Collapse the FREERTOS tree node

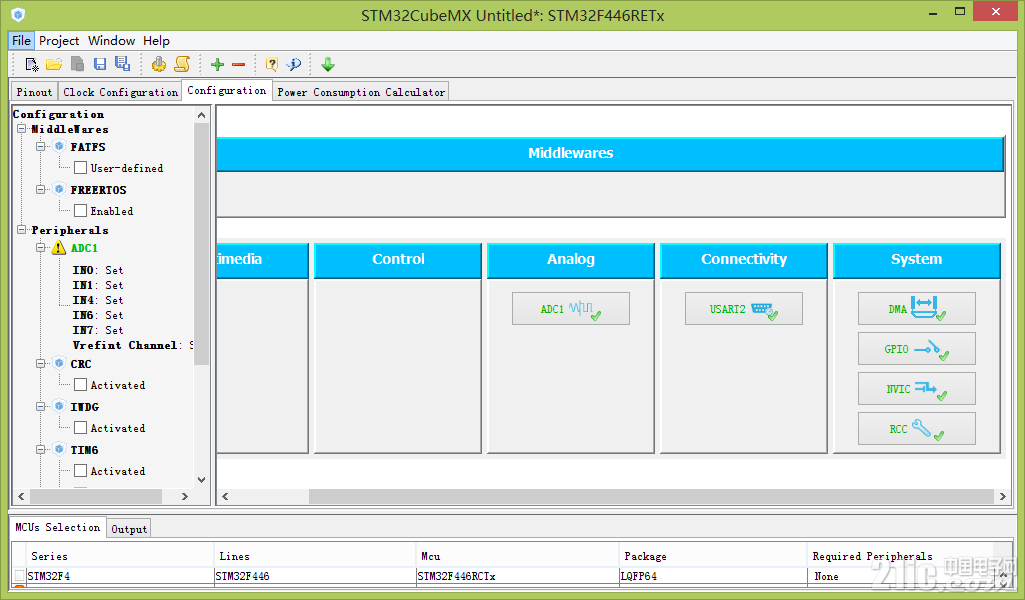point(41,190)
